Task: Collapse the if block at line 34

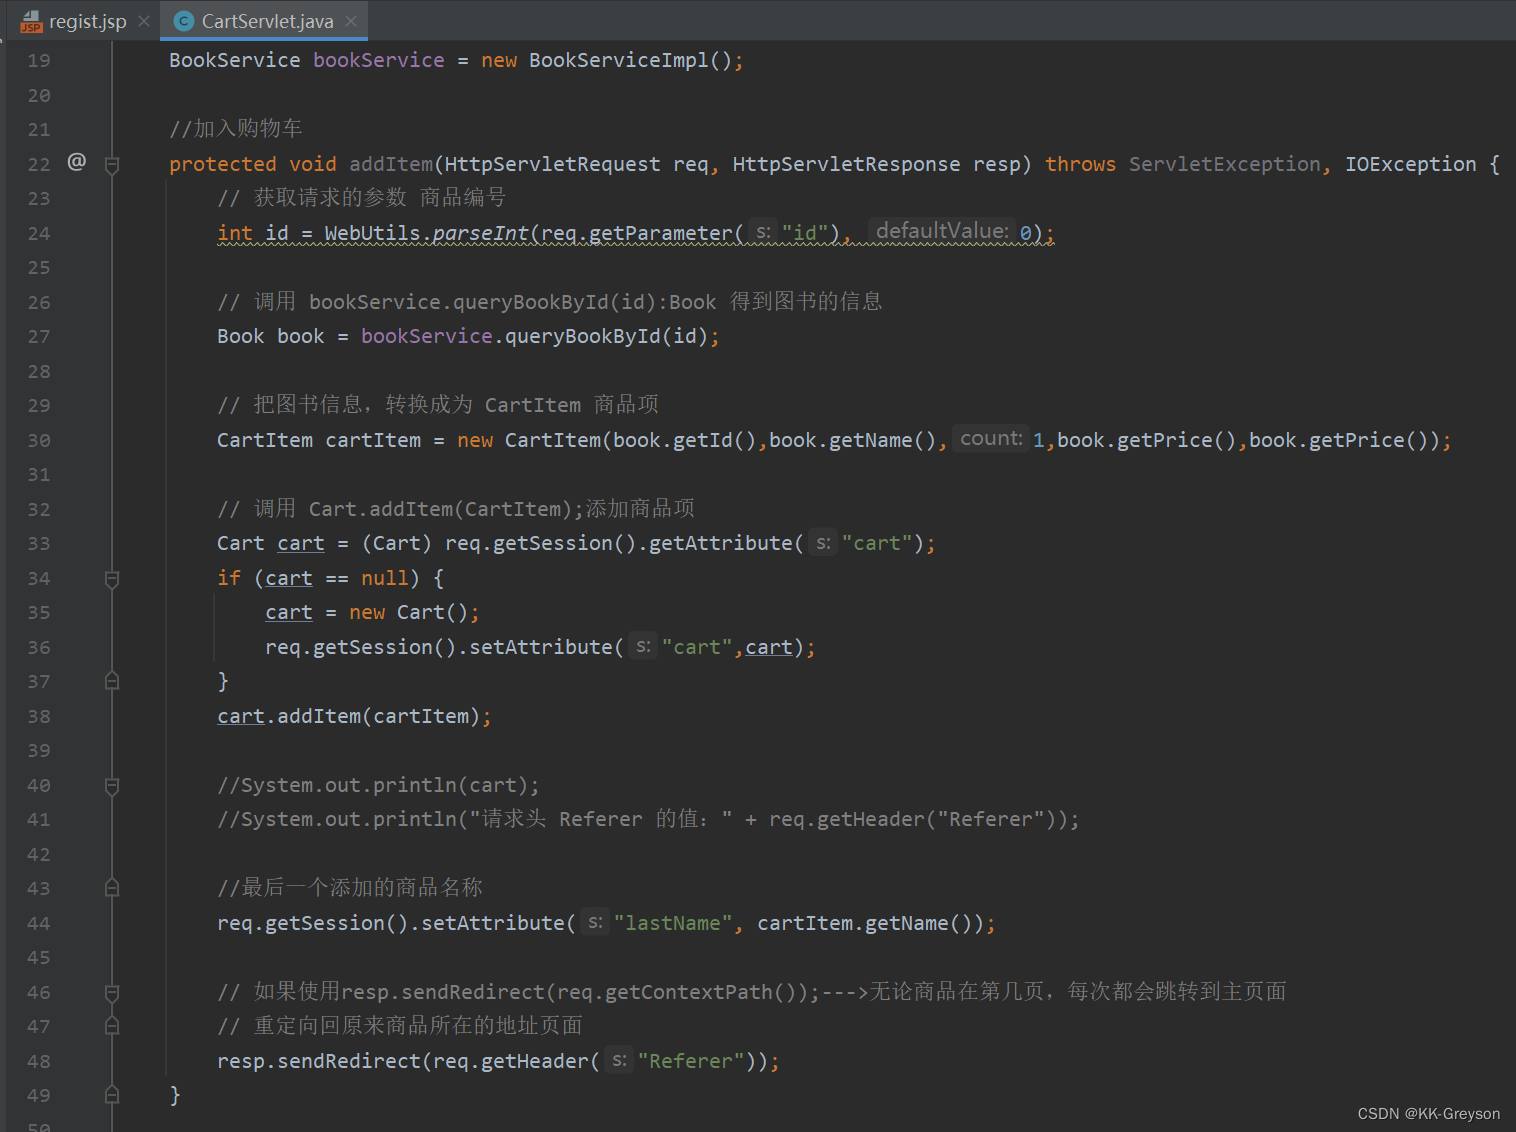Action: click(x=112, y=579)
